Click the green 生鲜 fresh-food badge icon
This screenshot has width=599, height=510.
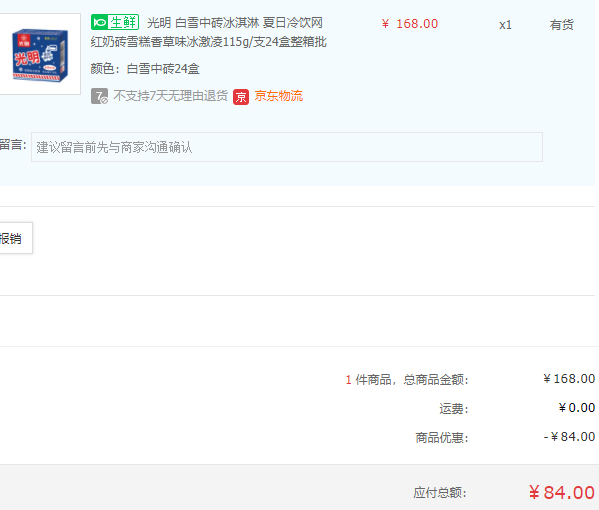115,22
